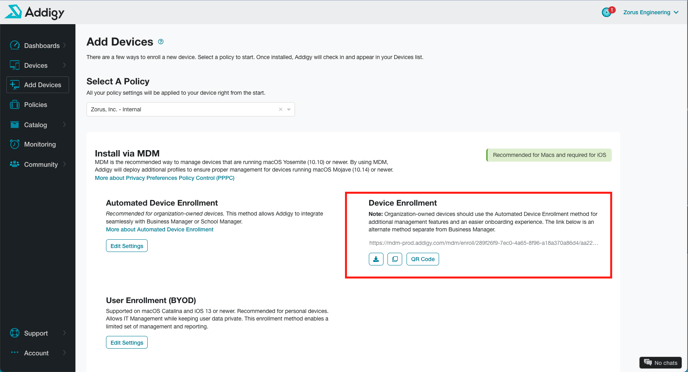Expand the Account submenu chevron
Image resolution: width=688 pixels, height=372 pixels.
[64, 353]
